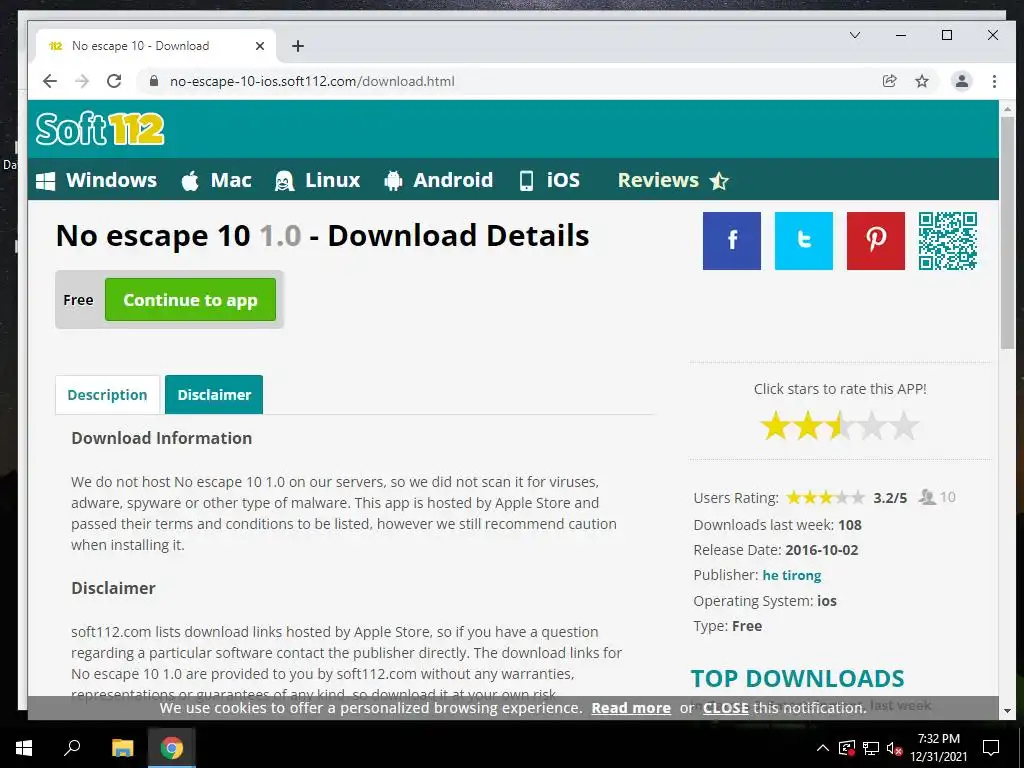Click the green Continue to app button
The image size is (1024, 768).
tap(190, 300)
